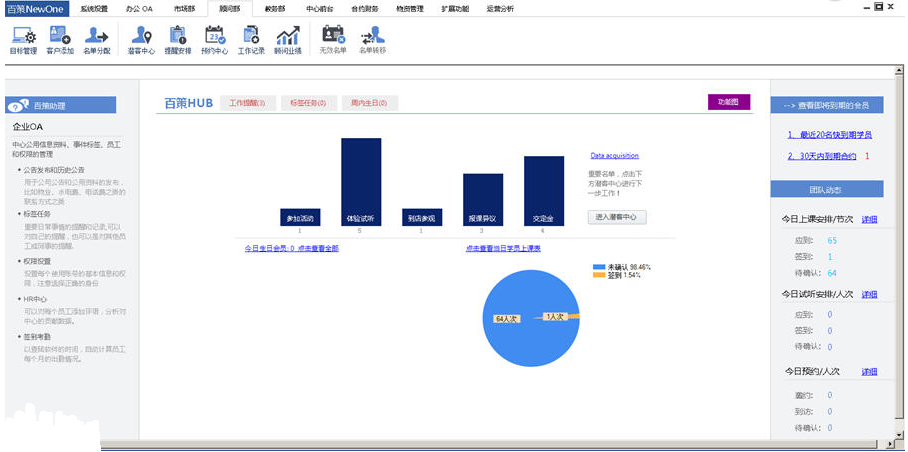Open the 教务部 tab
This screenshot has height=452, width=908.
coord(274,9)
